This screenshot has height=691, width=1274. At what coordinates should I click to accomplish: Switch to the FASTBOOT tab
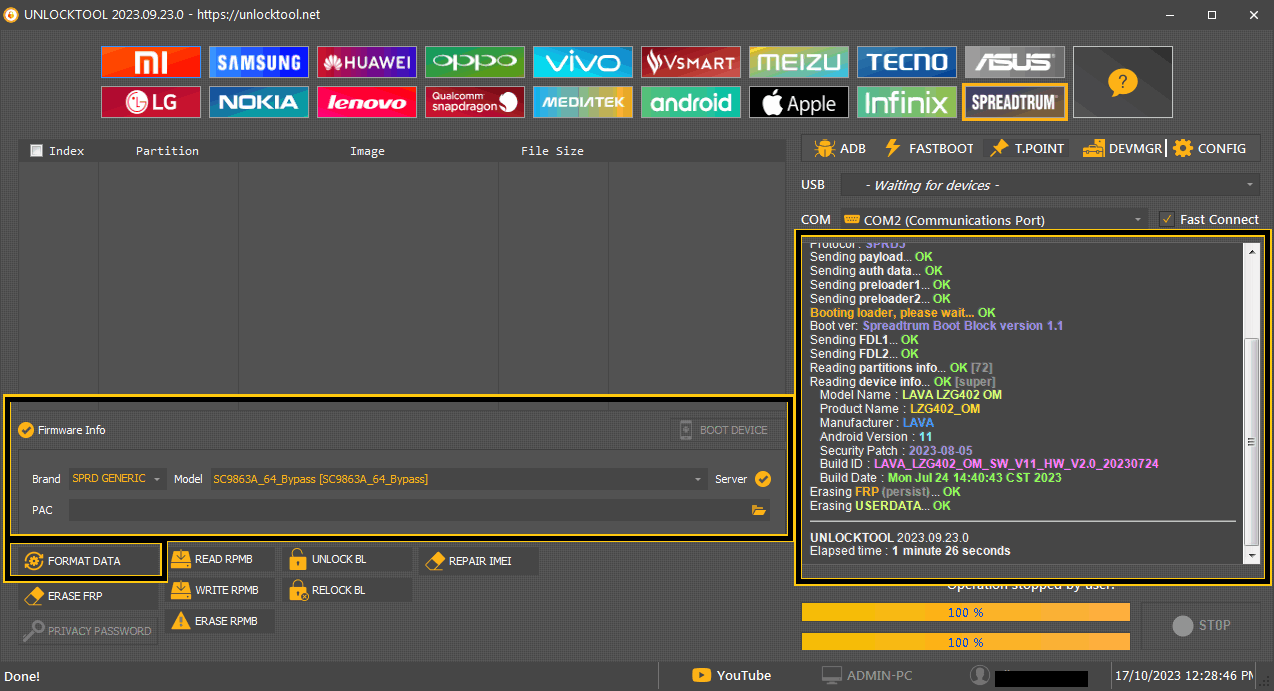tap(928, 148)
